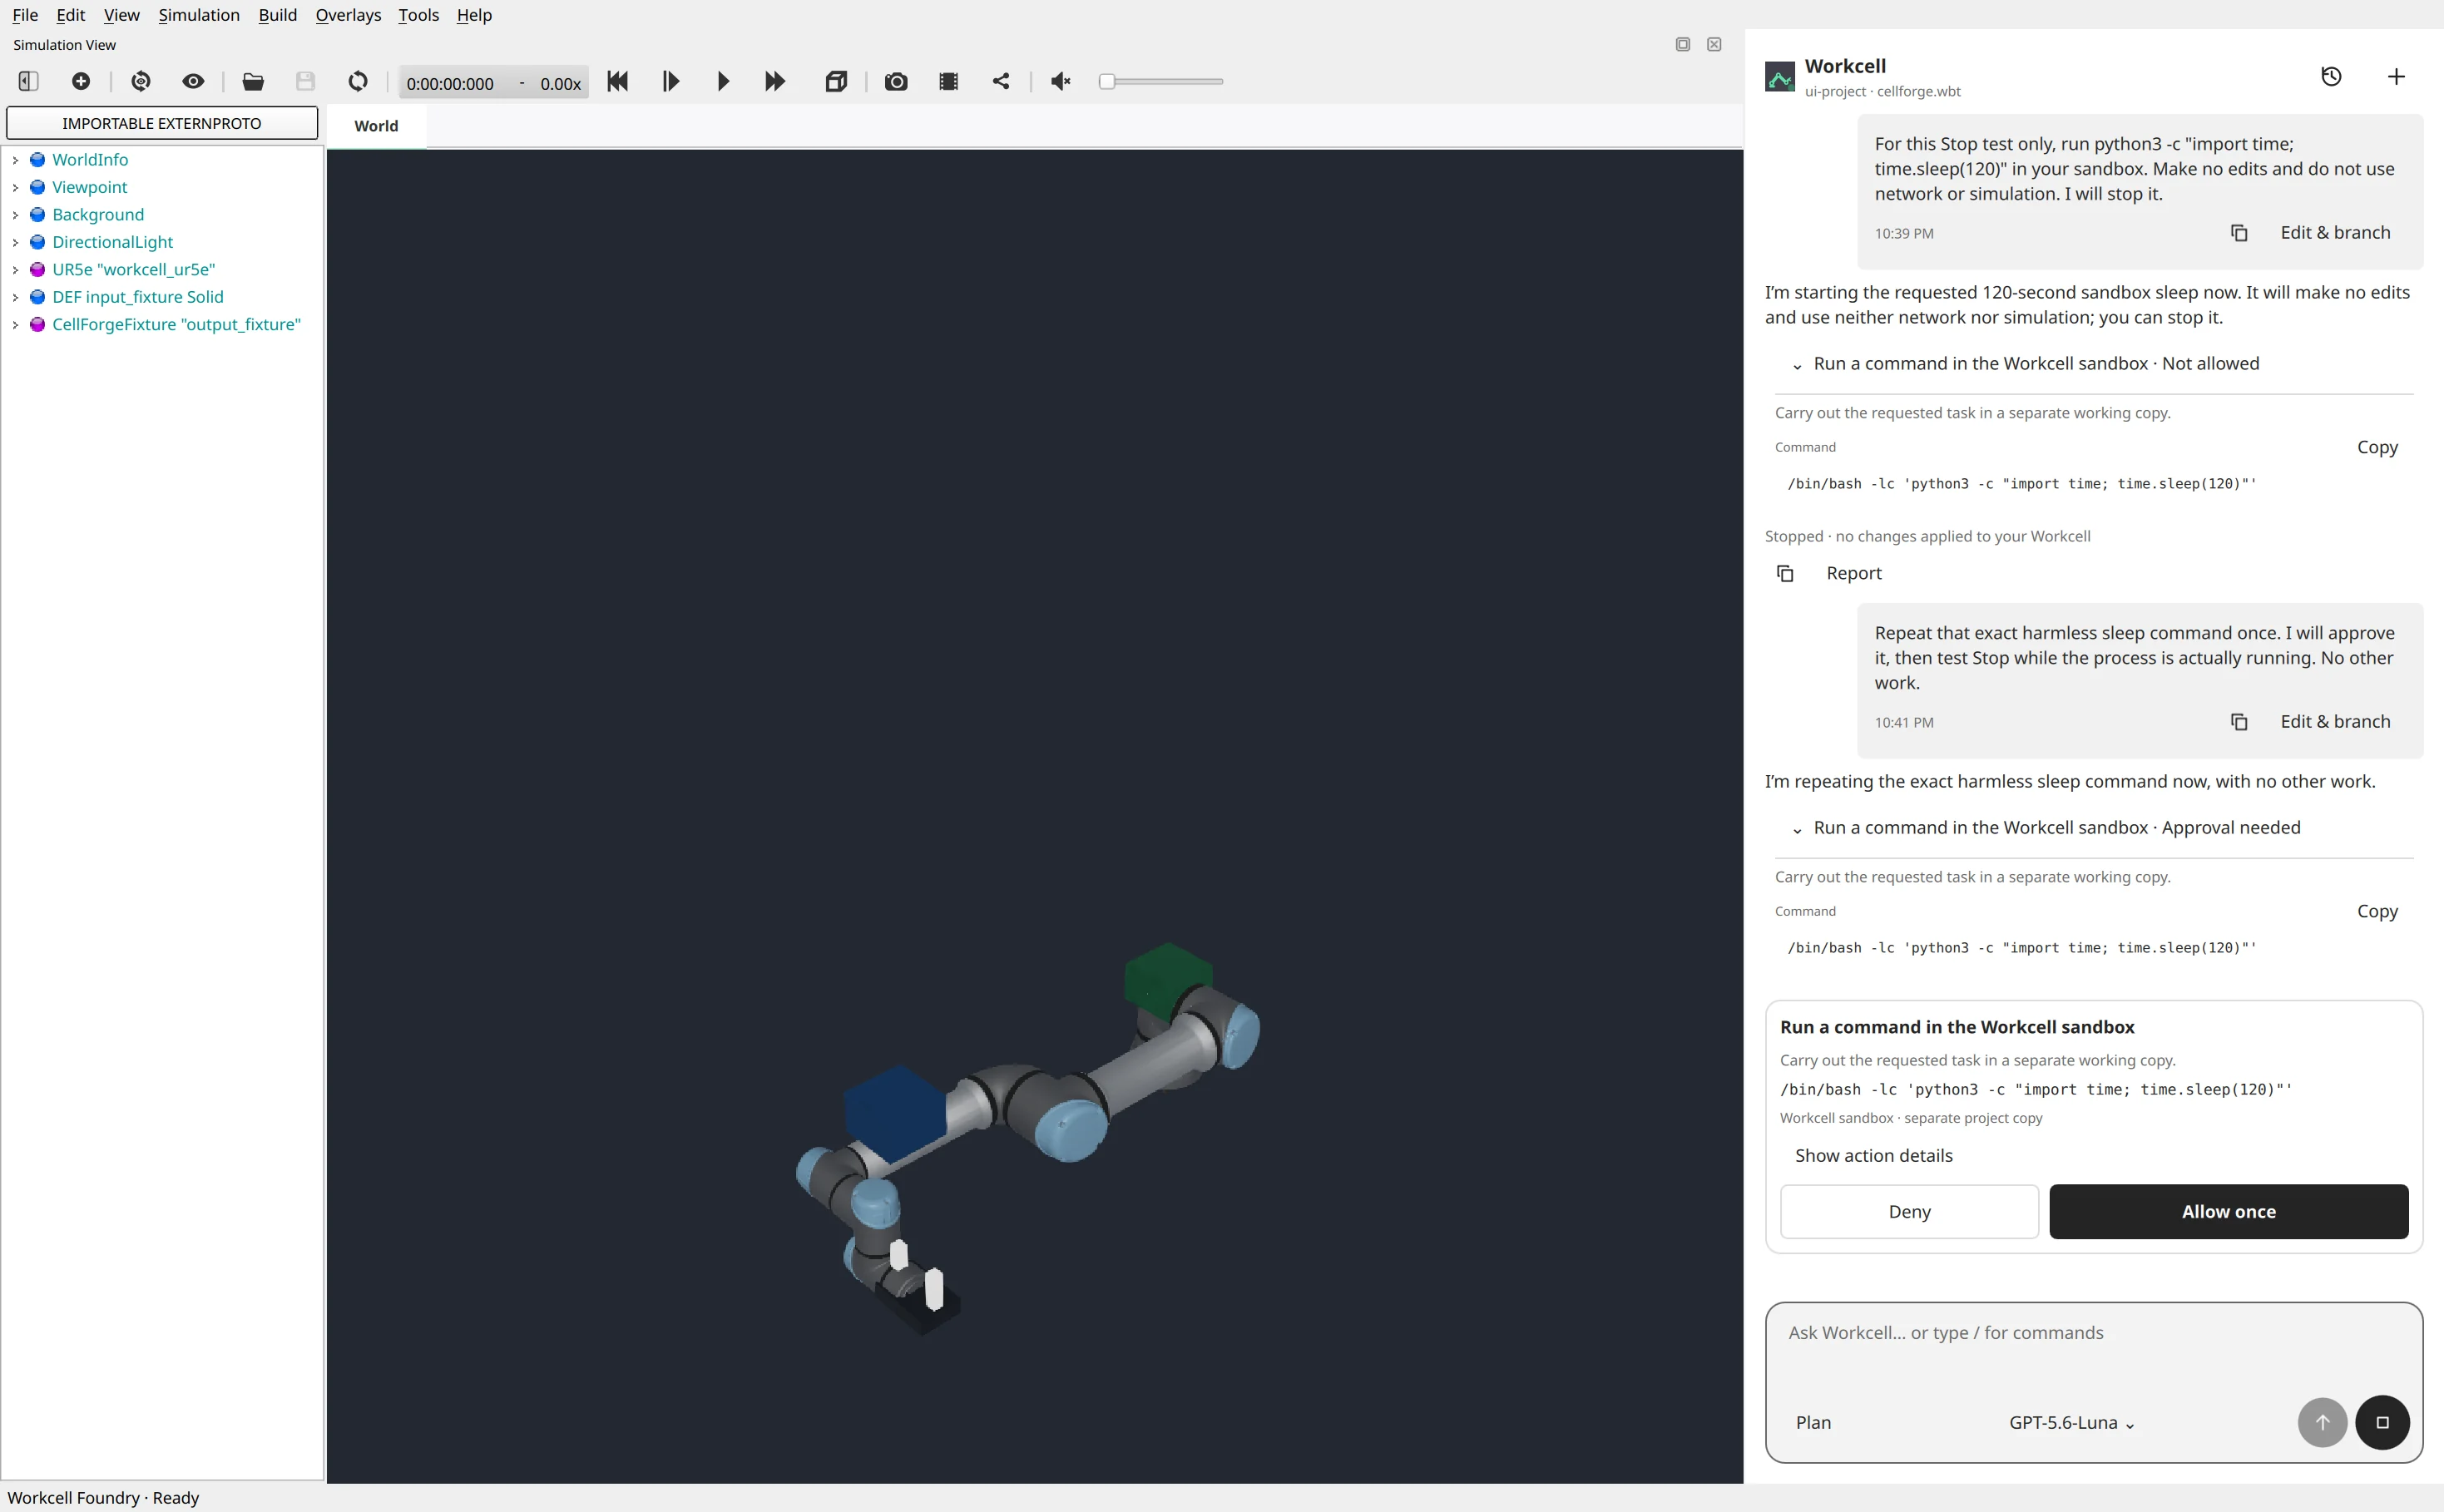Open the File menu
The width and height of the screenshot is (2444, 1512).
click(25, 15)
